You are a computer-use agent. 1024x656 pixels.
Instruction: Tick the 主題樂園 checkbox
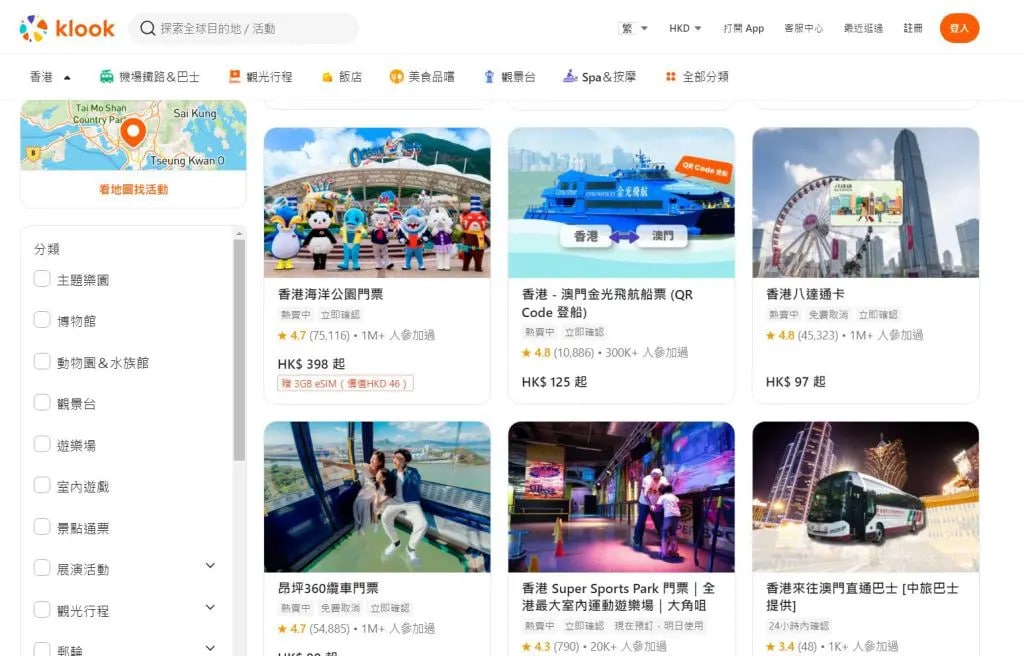[42, 278]
